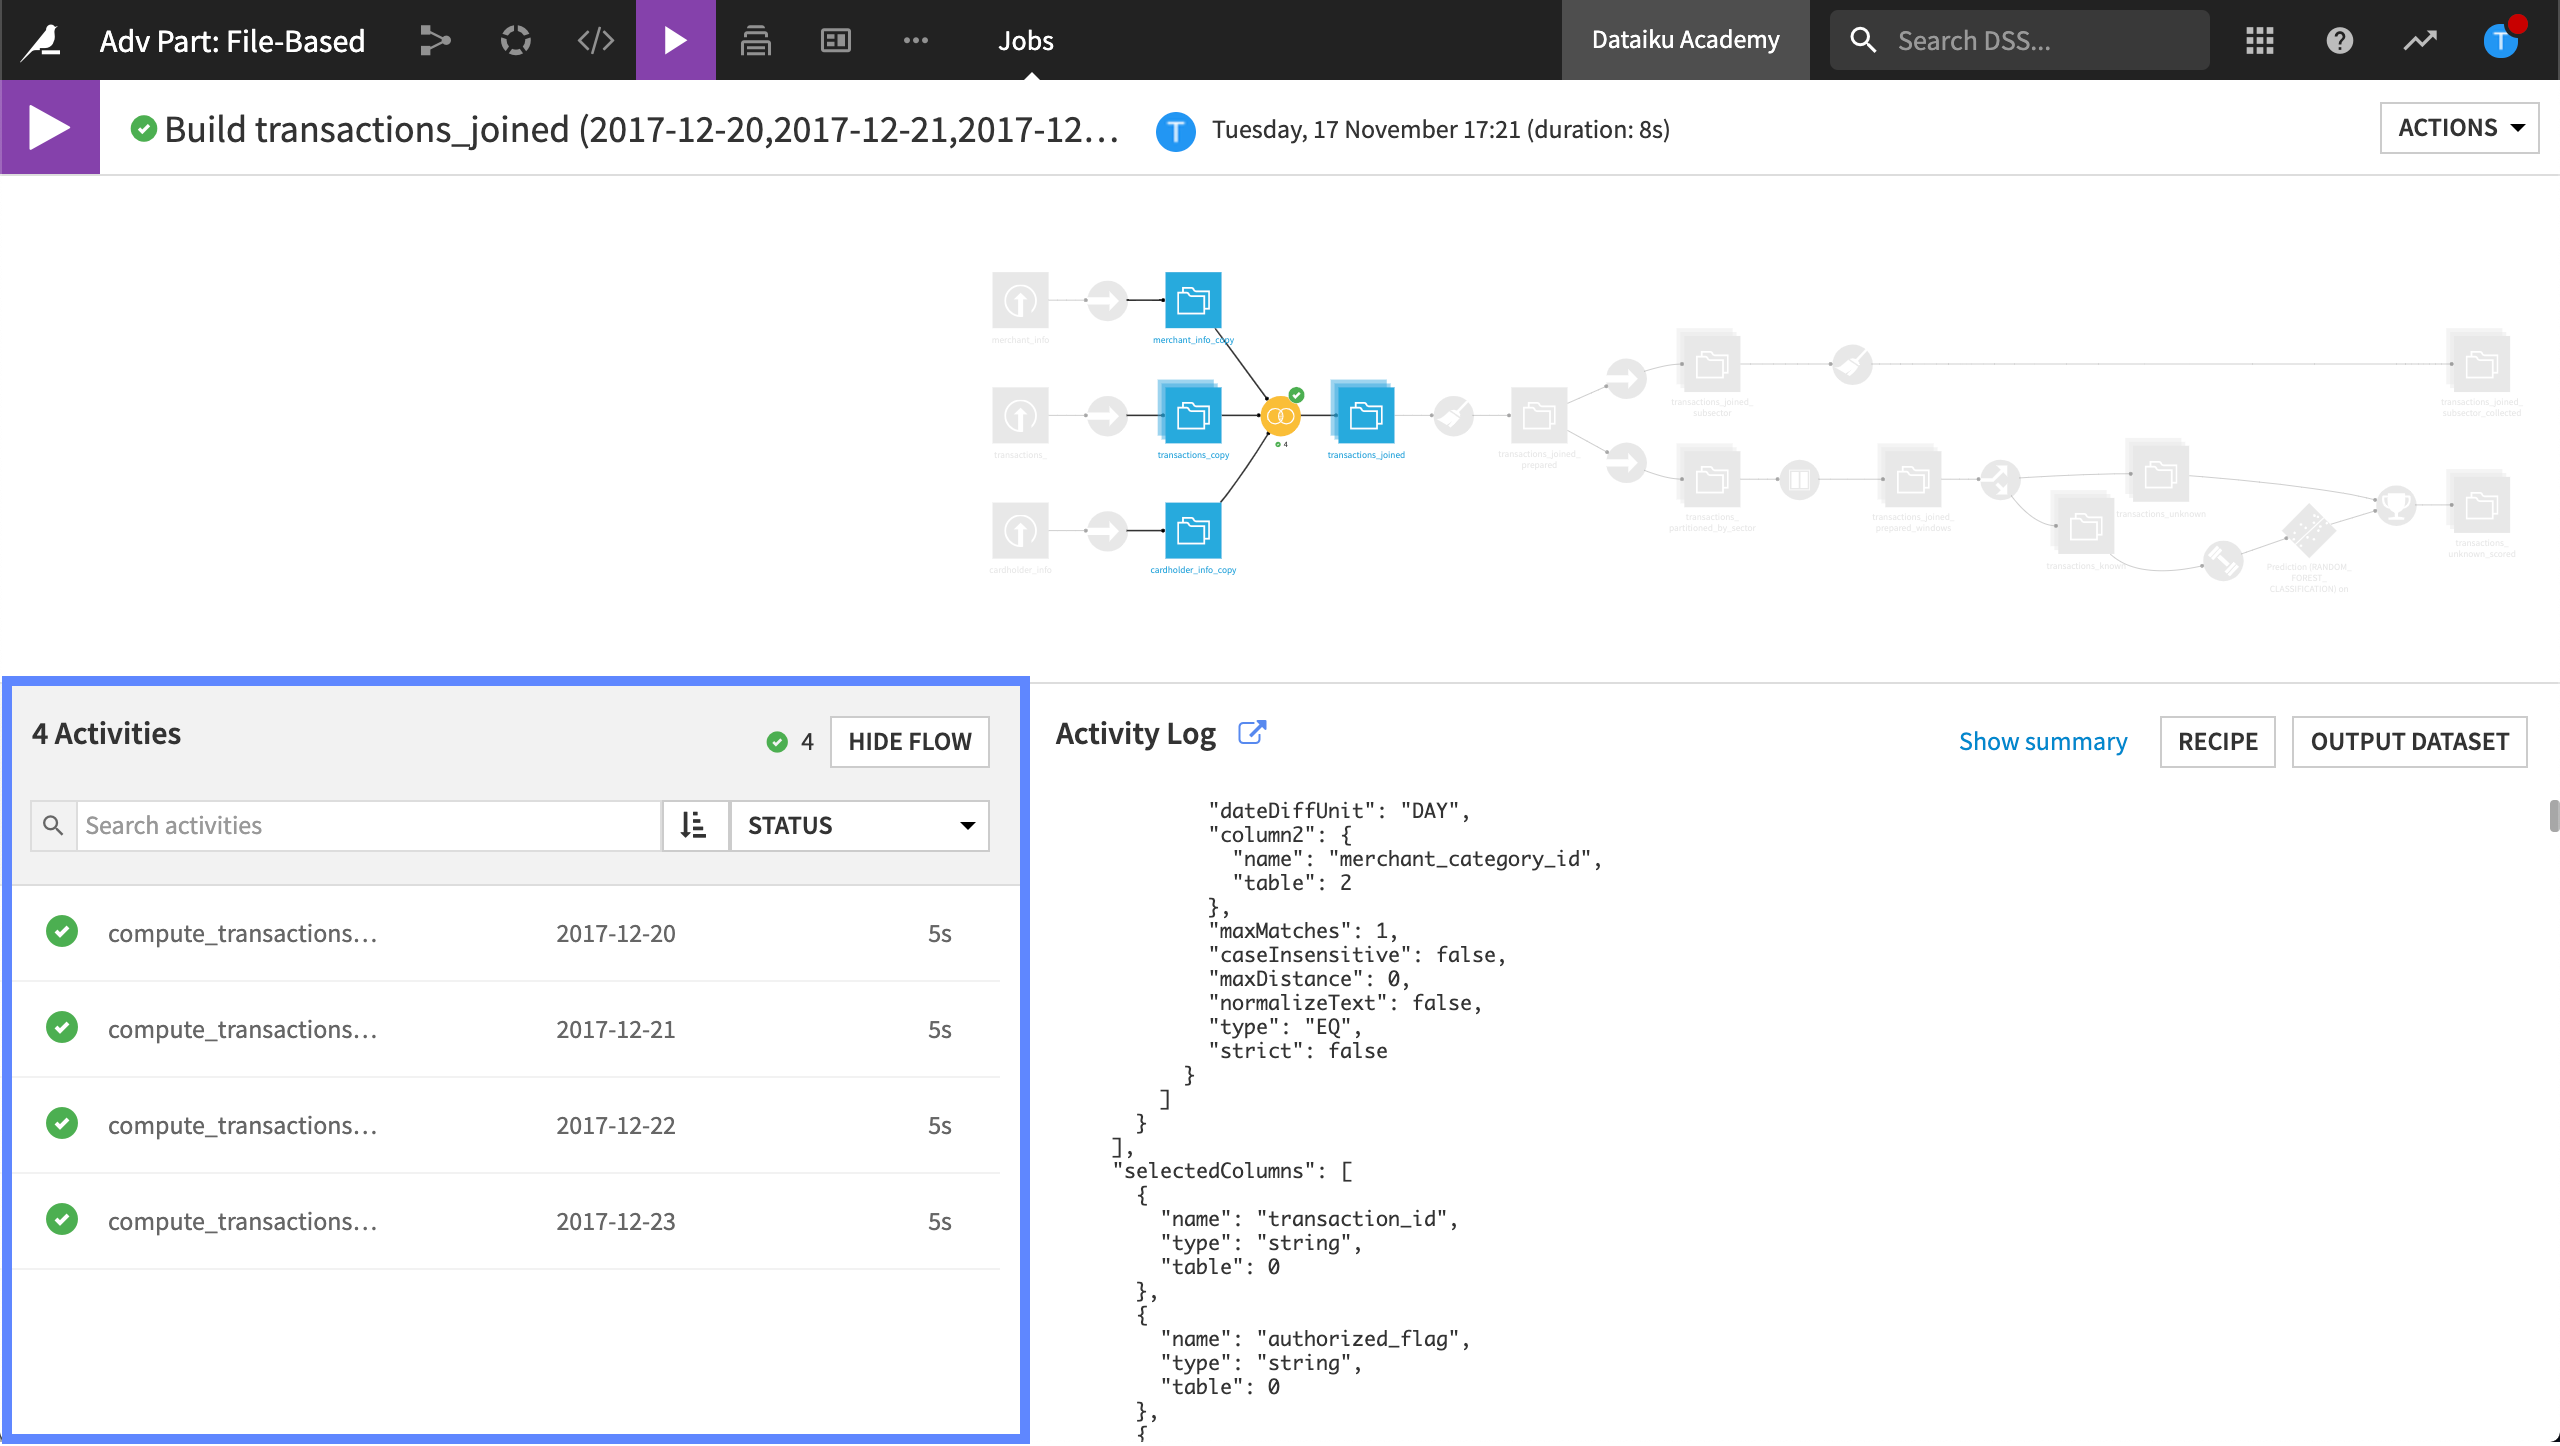Open the Lab/Visual analyses circular icon

click(515, 40)
